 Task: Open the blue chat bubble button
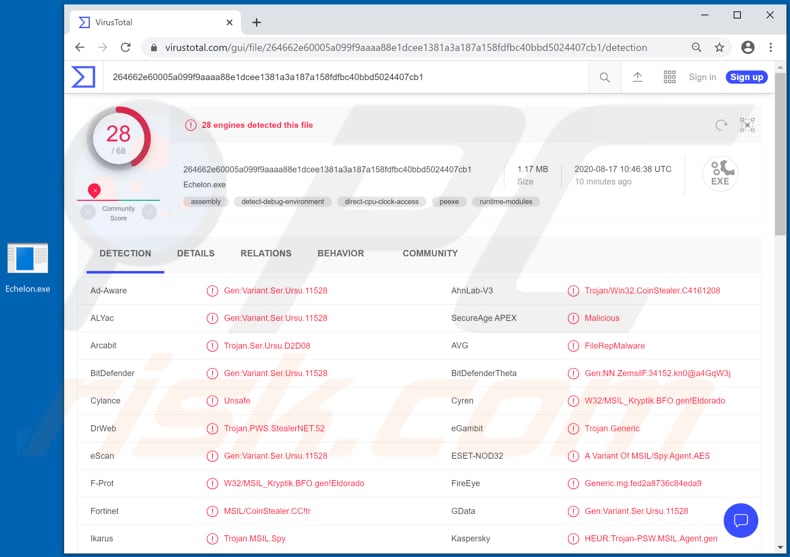tap(741, 520)
